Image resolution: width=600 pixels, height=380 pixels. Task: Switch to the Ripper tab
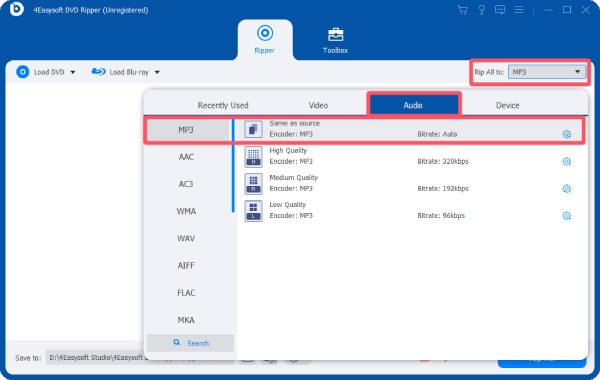point(265,39)
